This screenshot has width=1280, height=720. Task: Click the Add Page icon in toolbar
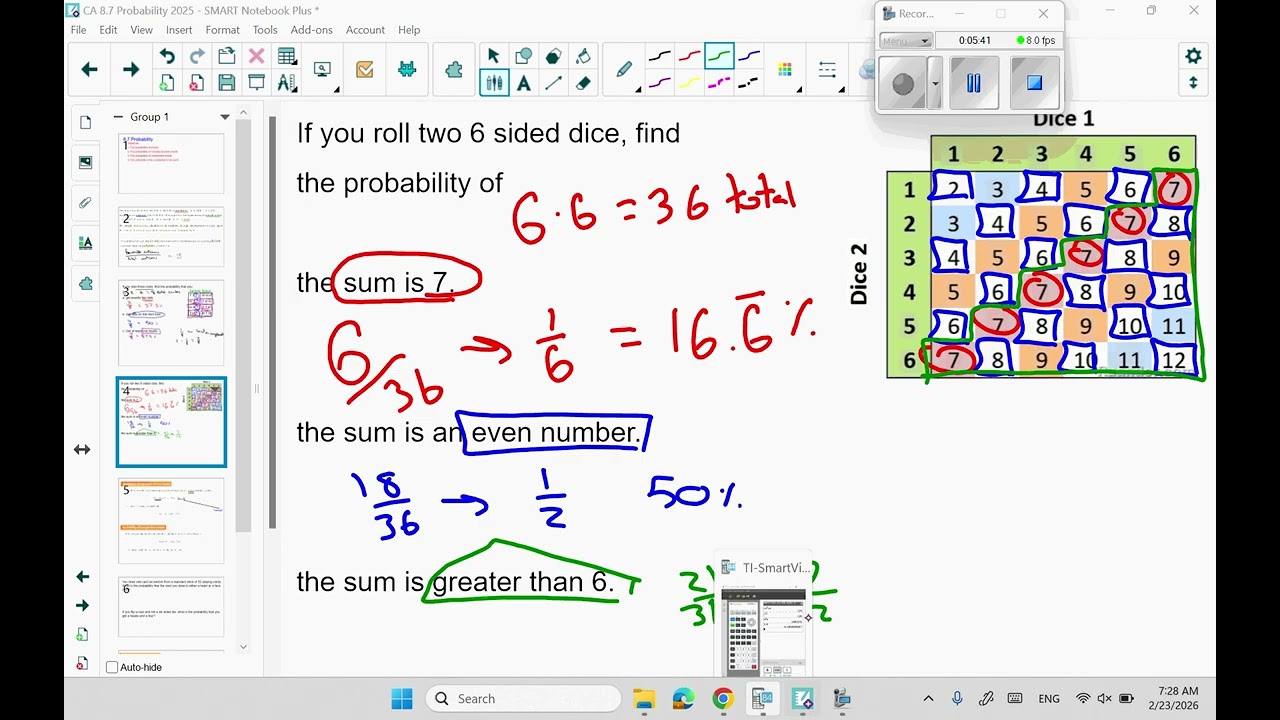(x=167, y=83)
